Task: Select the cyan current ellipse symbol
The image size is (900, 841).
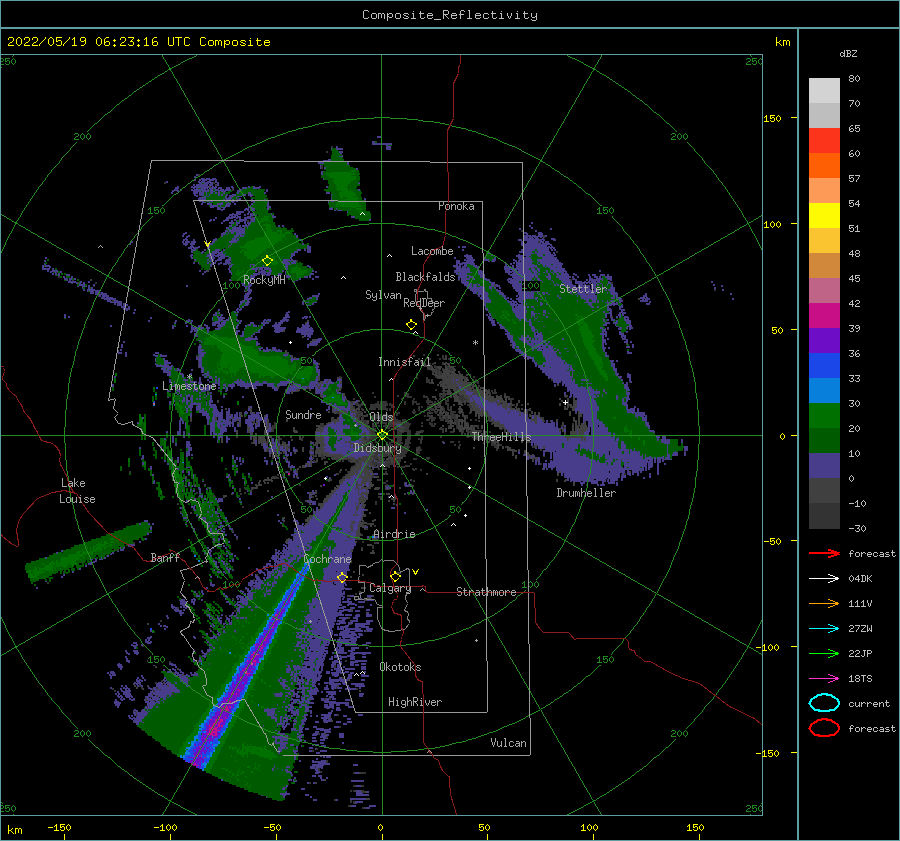Action: coord(824,703)
